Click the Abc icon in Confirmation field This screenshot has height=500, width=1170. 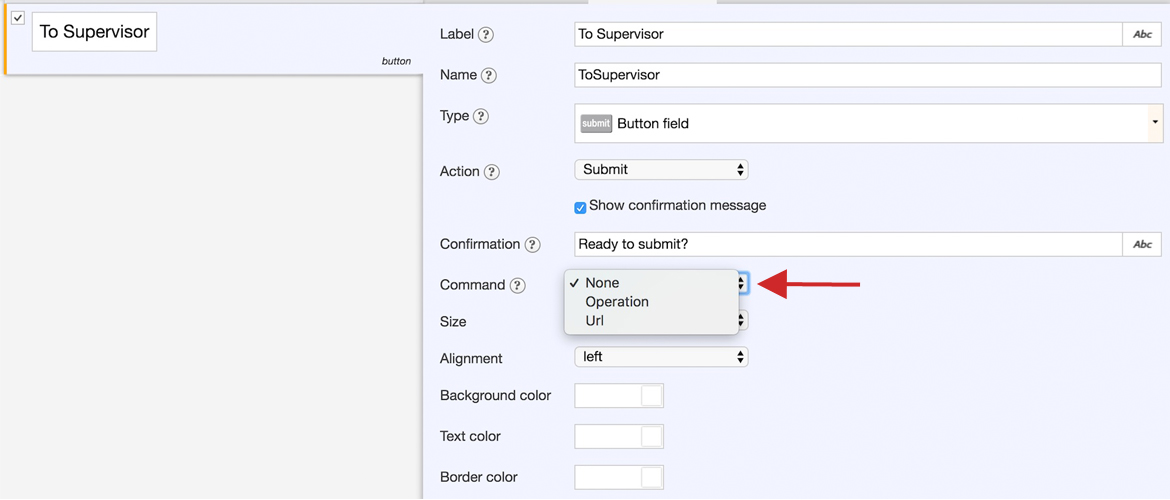pyautogui.click(x=1142, y=244)
